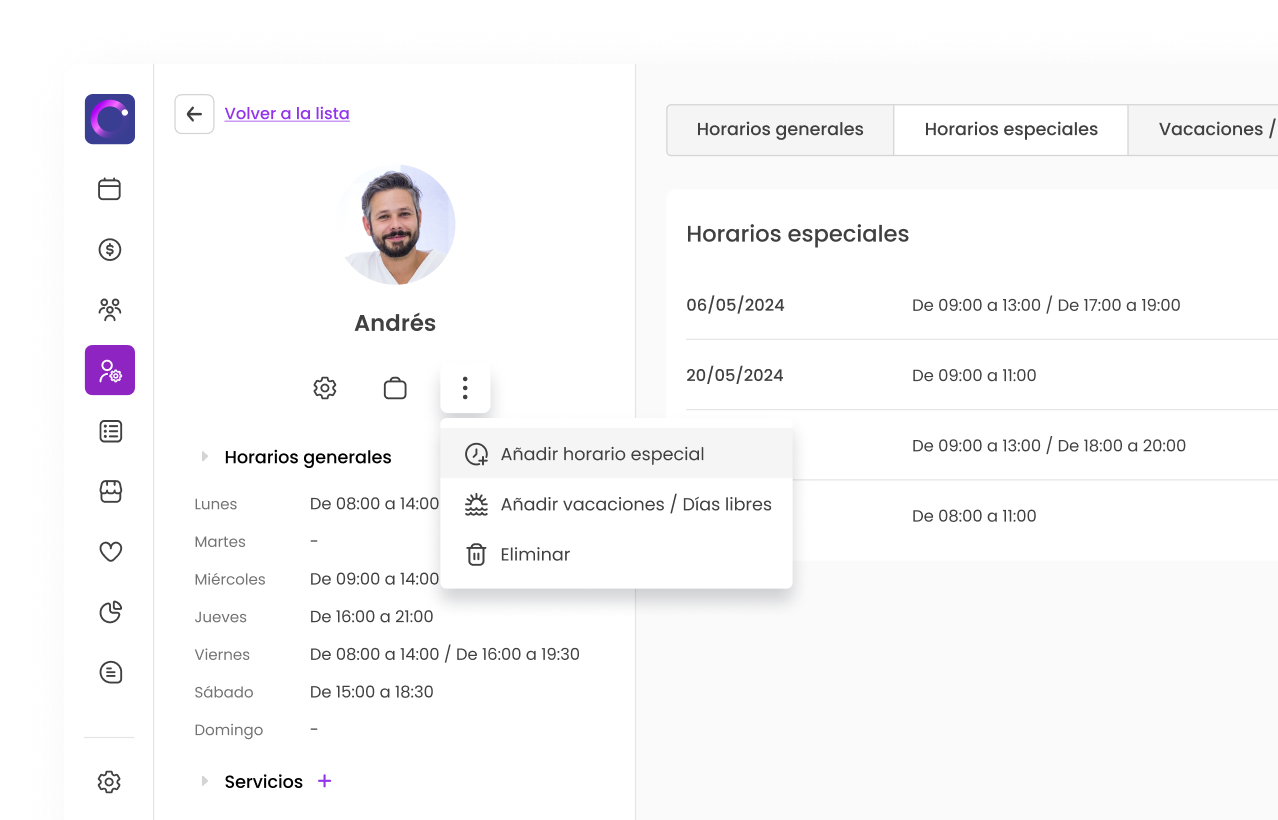Click the Miércoles row label
Viewport: 1278px width, 820px height.
point(230,579)
